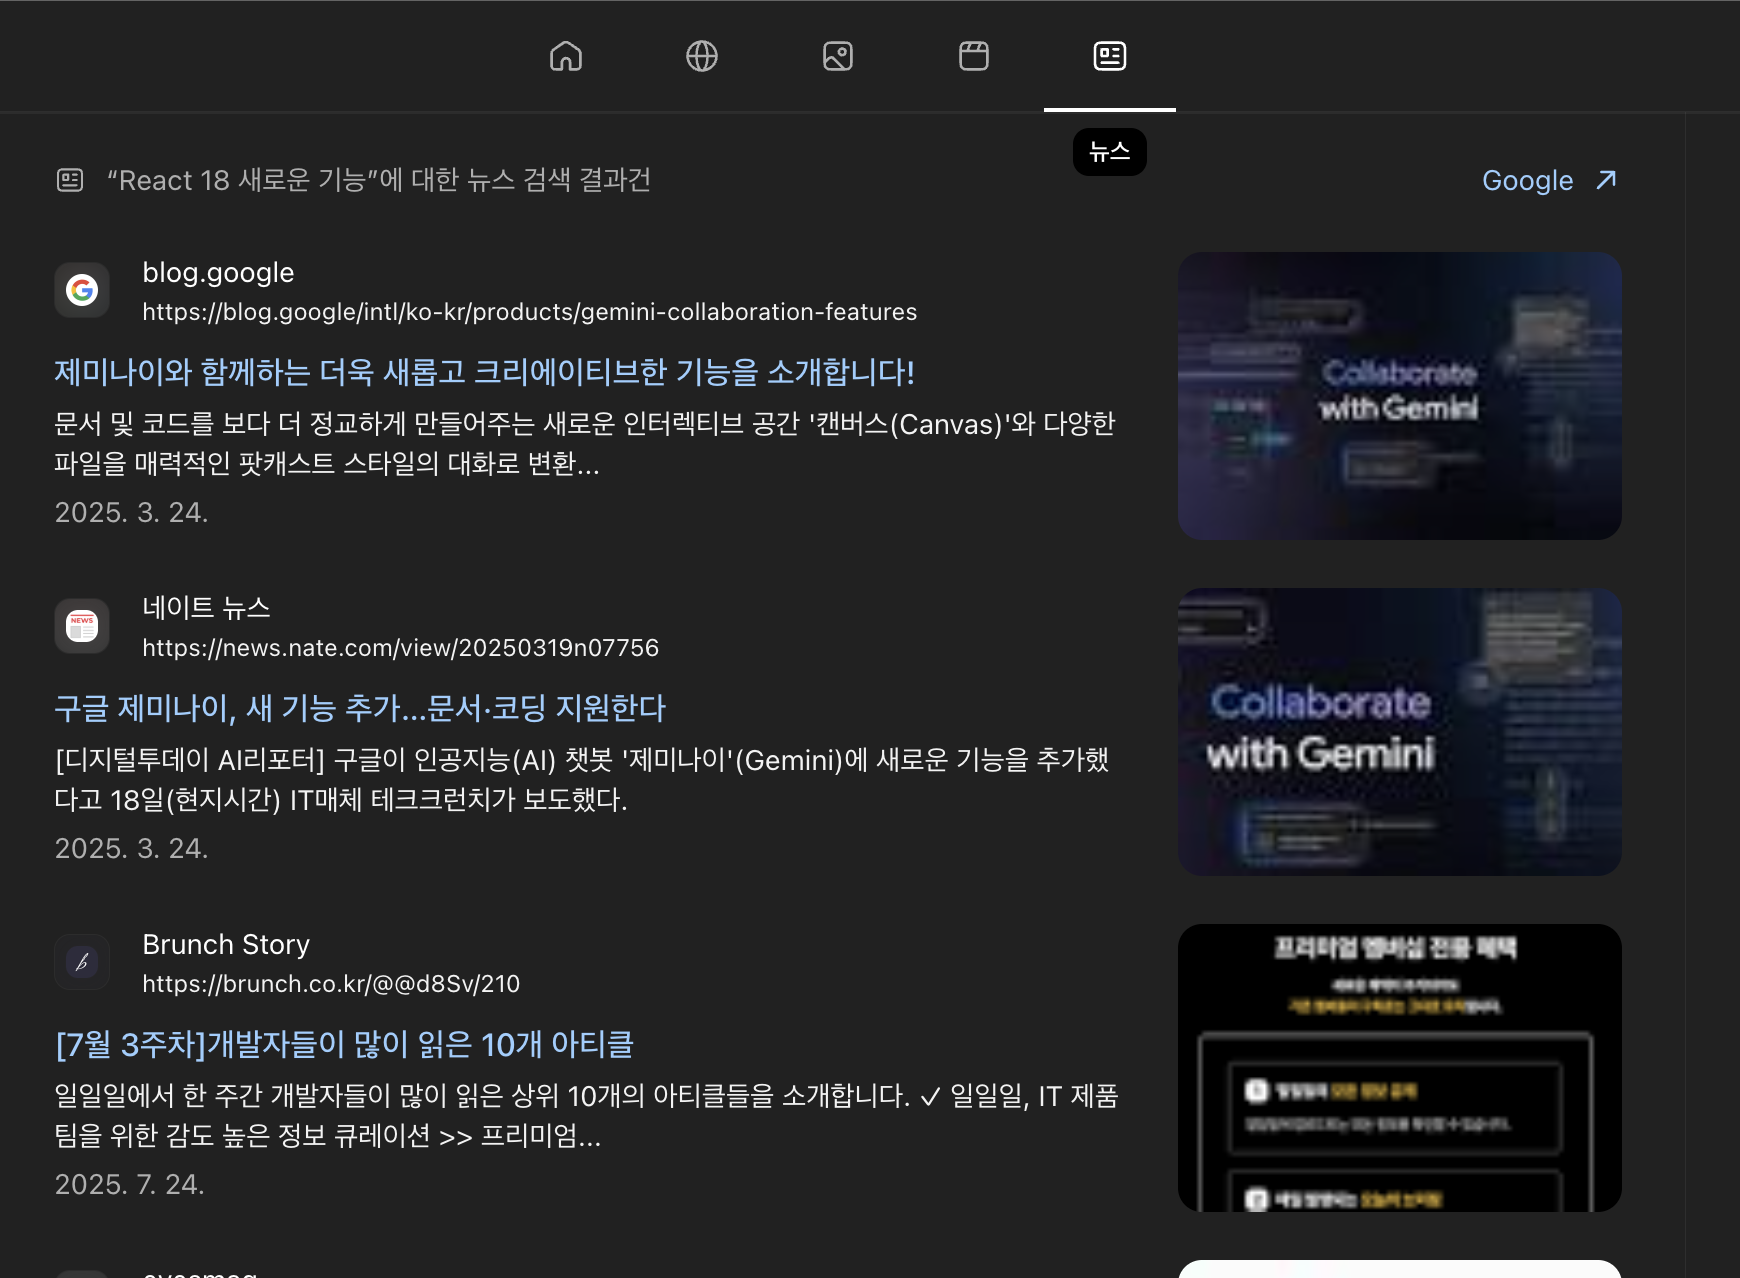Open the Nate News article thumbnail image
Screen dimensions: 1740x1278
1400,732
